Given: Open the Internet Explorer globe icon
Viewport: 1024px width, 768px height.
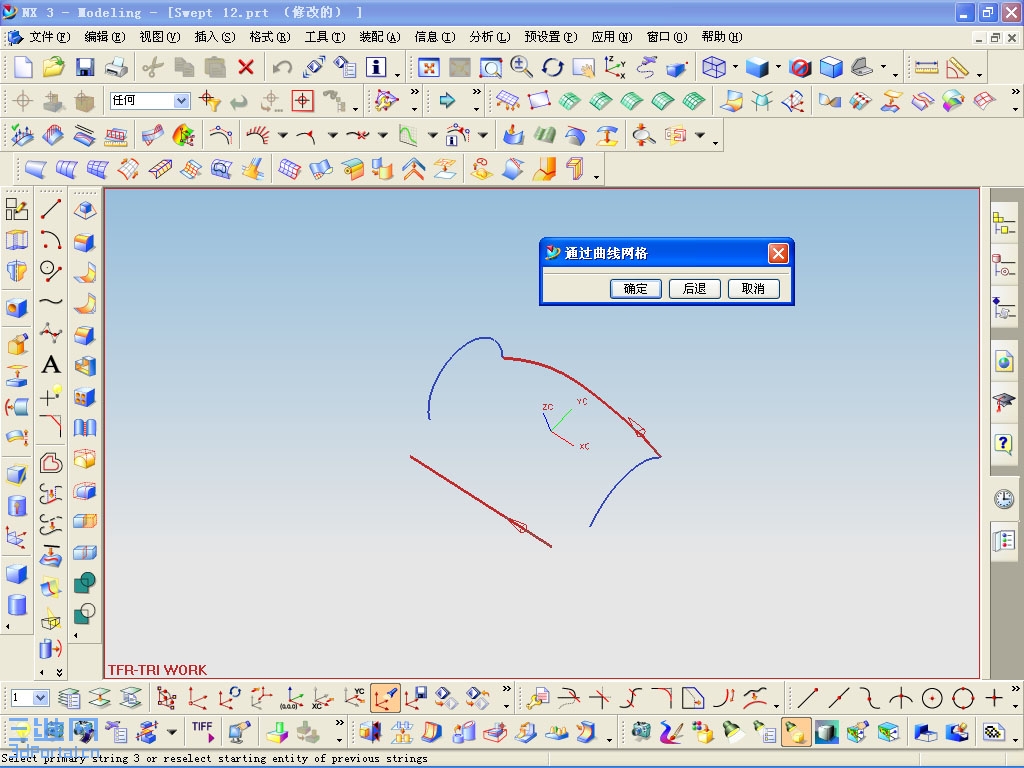Looking at the screenshot, I should 1004,361.
